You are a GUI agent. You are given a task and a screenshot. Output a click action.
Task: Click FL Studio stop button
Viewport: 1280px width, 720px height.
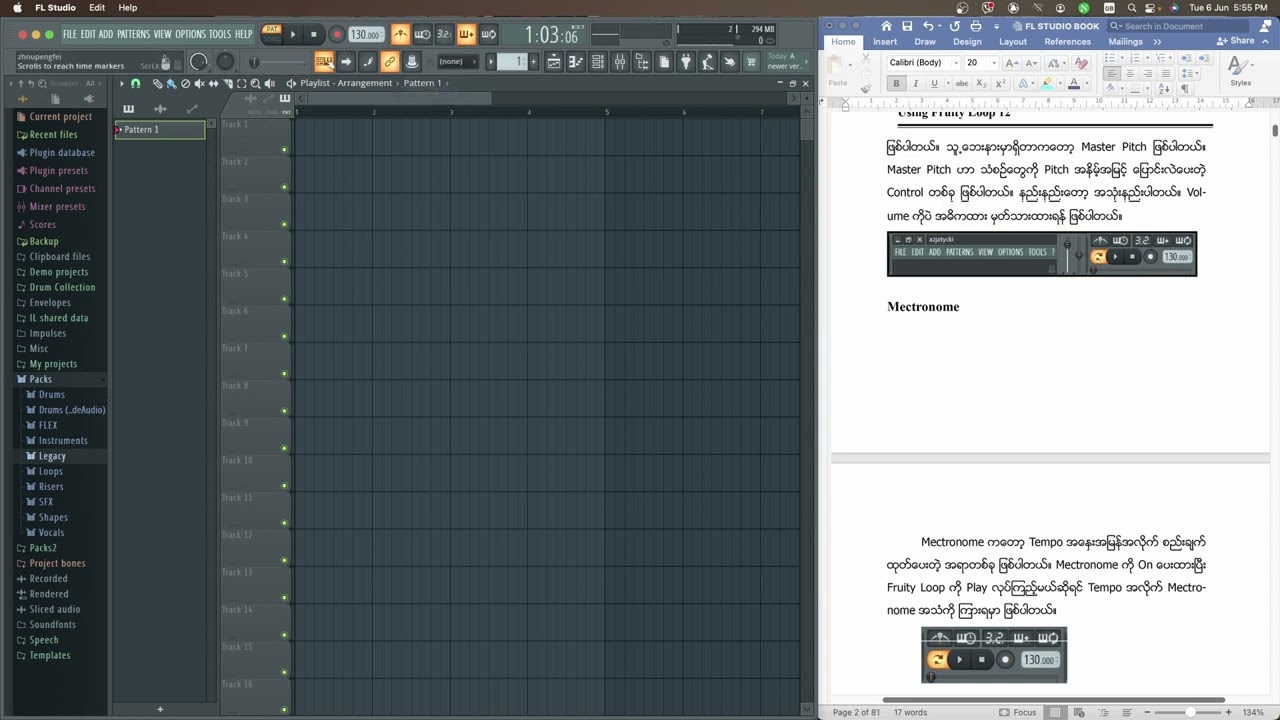(314, 34)
